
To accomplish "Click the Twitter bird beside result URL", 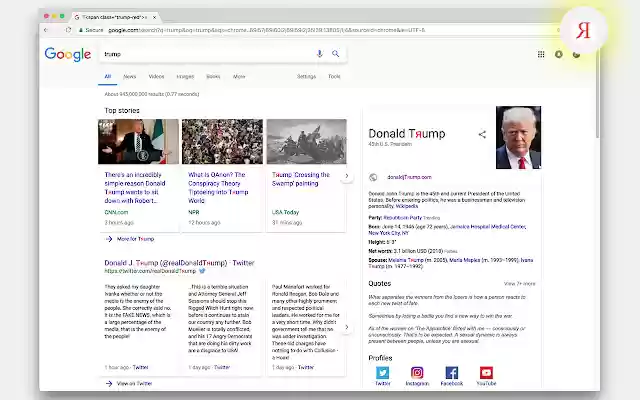I will point(202,271).
